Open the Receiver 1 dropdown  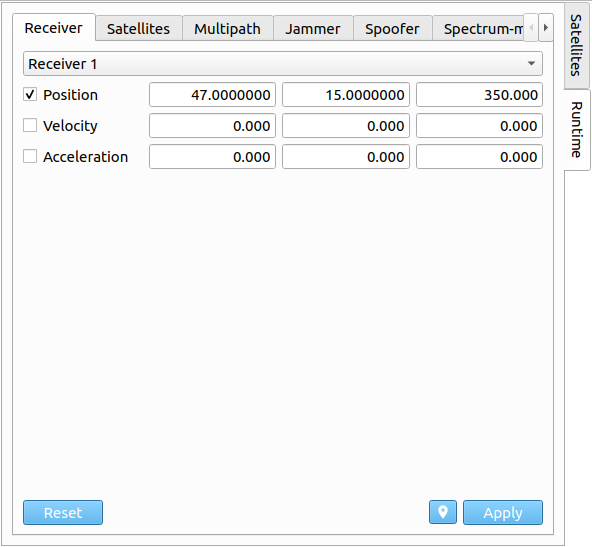[283, 63]
